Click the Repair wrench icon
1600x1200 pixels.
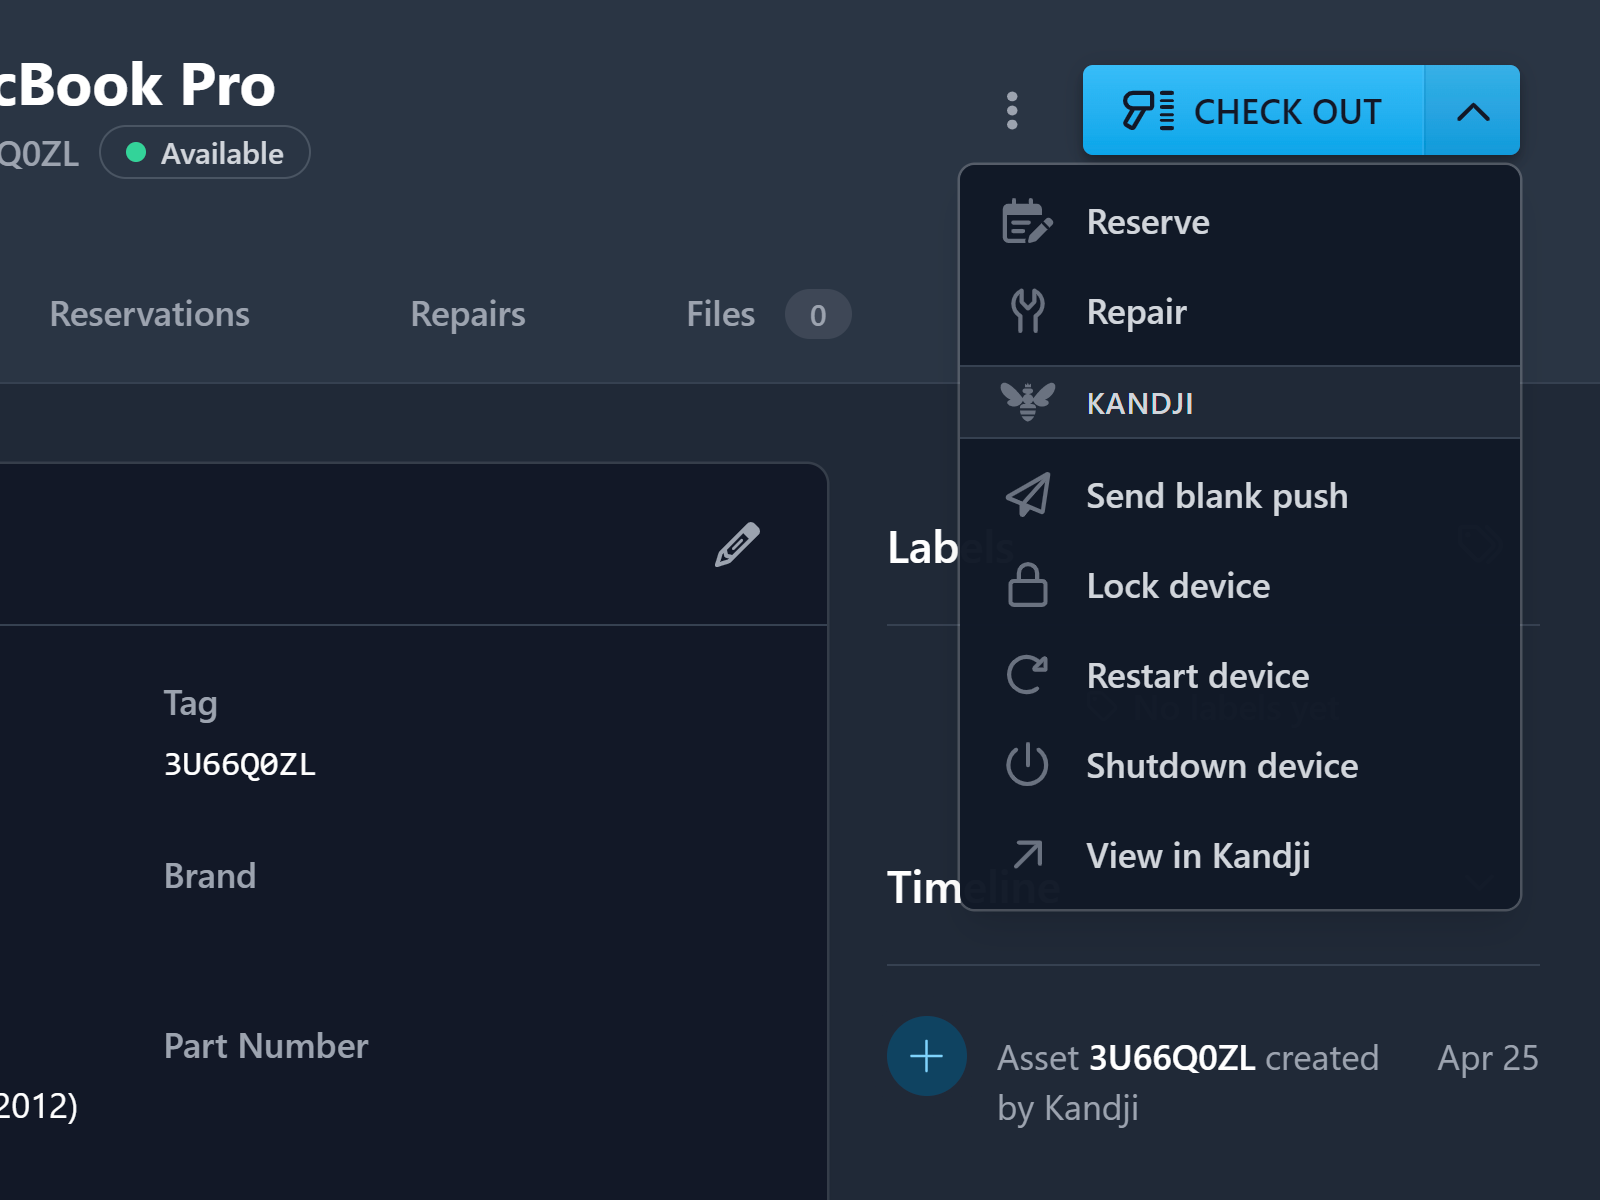[x=1027, y=312]
